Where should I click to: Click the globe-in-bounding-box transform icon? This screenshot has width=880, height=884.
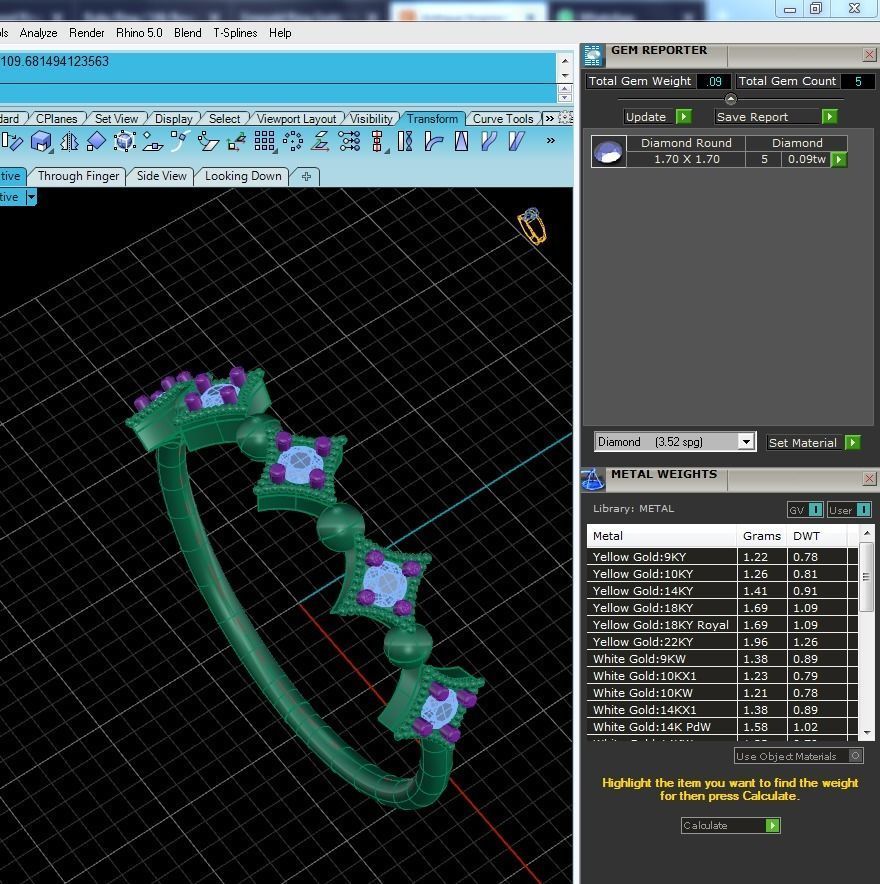(x=124, y=141)
